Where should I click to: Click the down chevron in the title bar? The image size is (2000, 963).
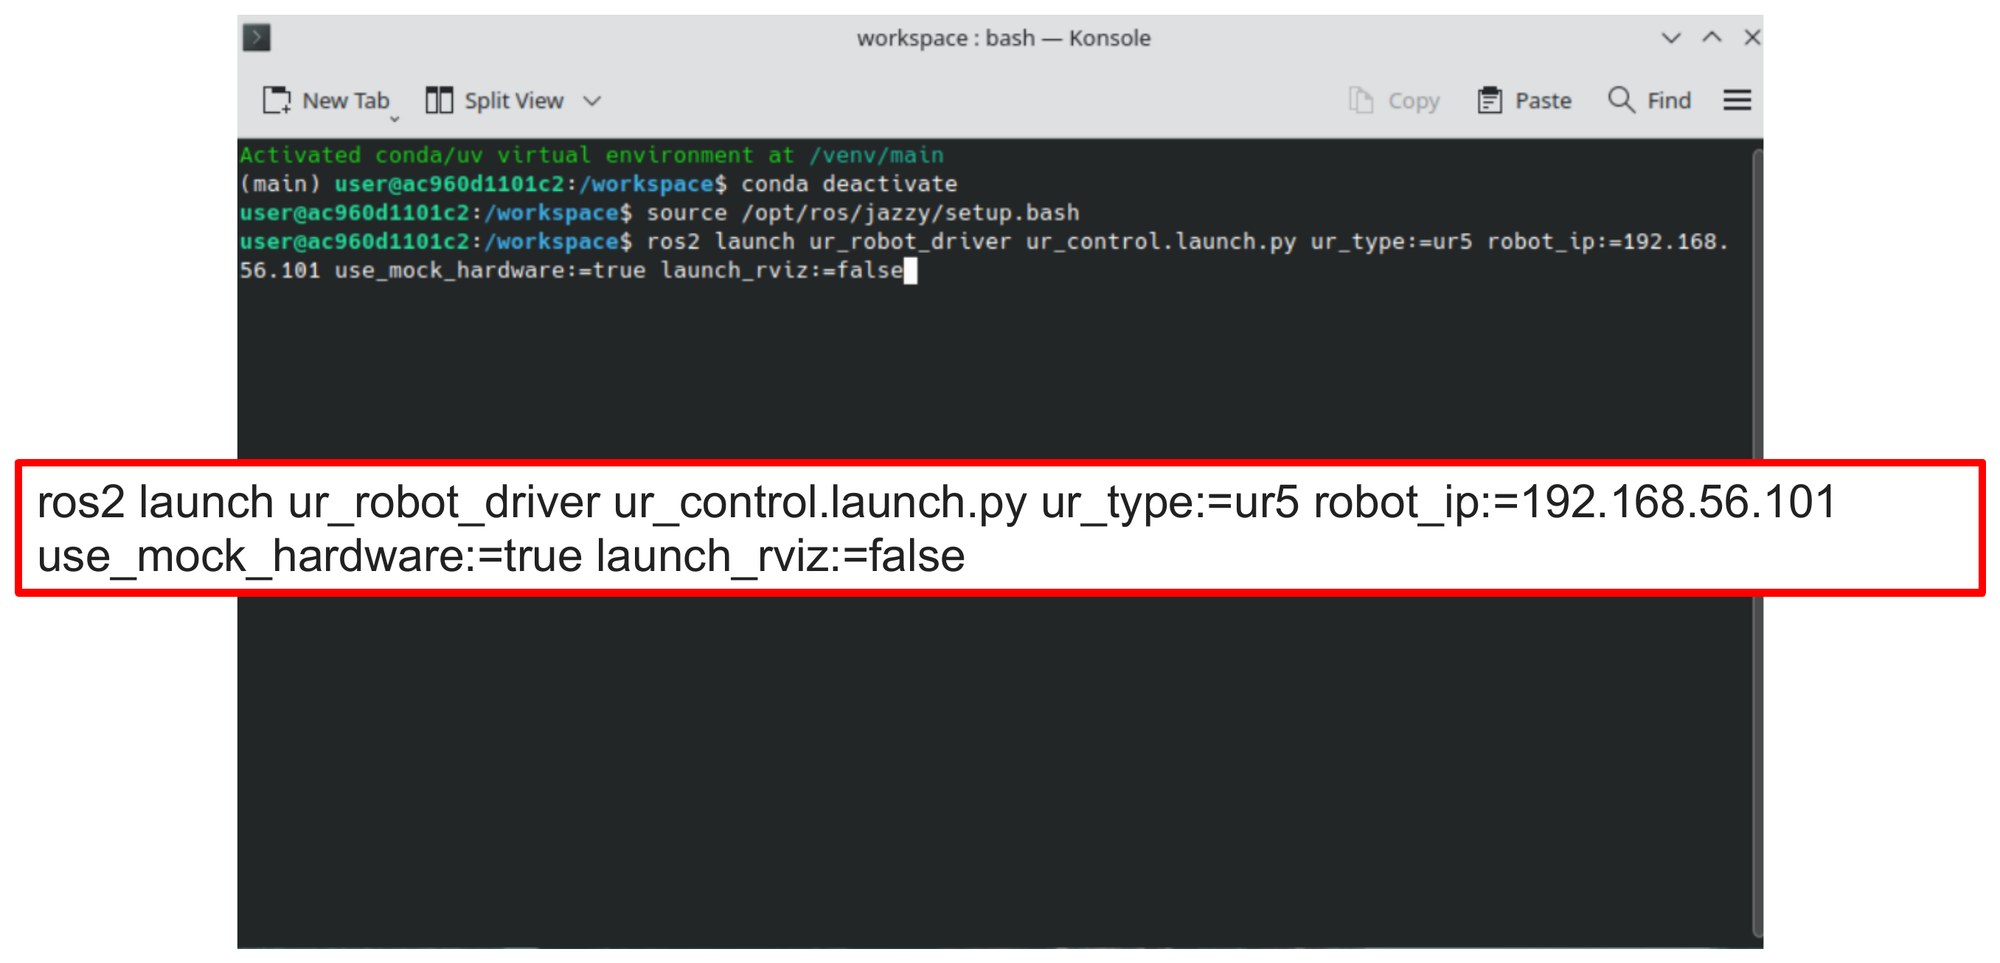1670,37
